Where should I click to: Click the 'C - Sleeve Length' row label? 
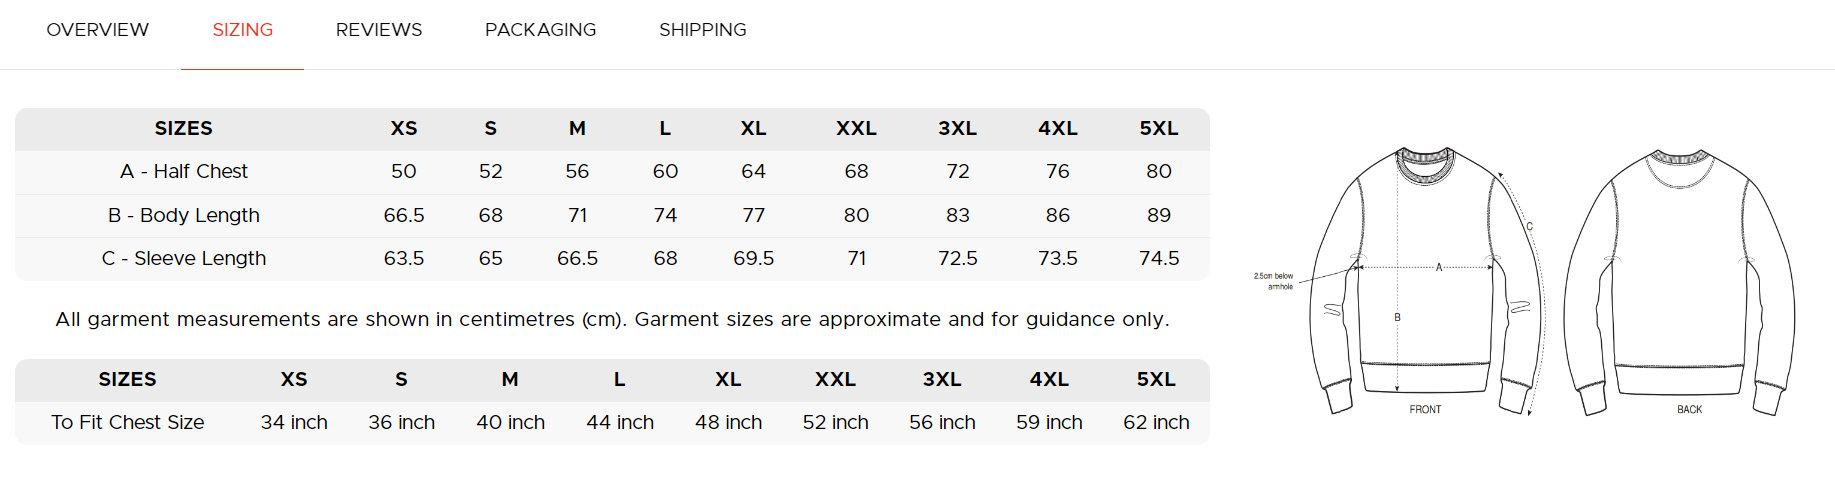point(184,258)
